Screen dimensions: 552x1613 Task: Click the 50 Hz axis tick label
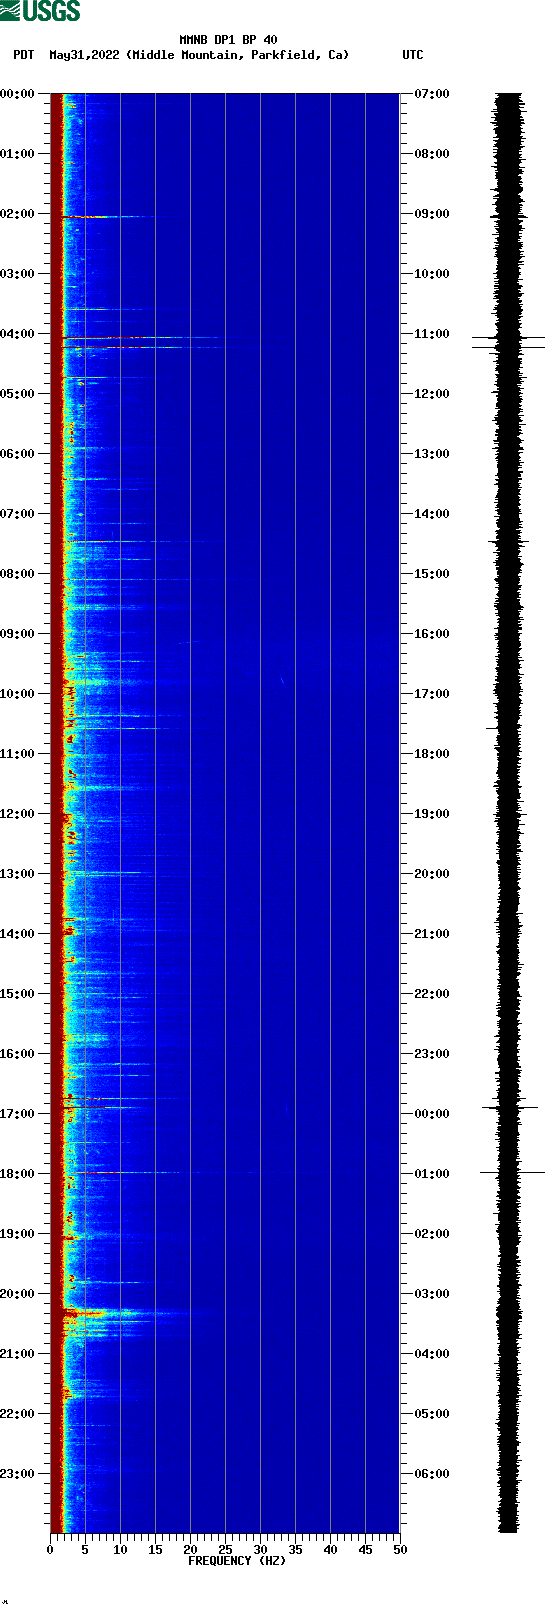click(x=400, y=1550)
